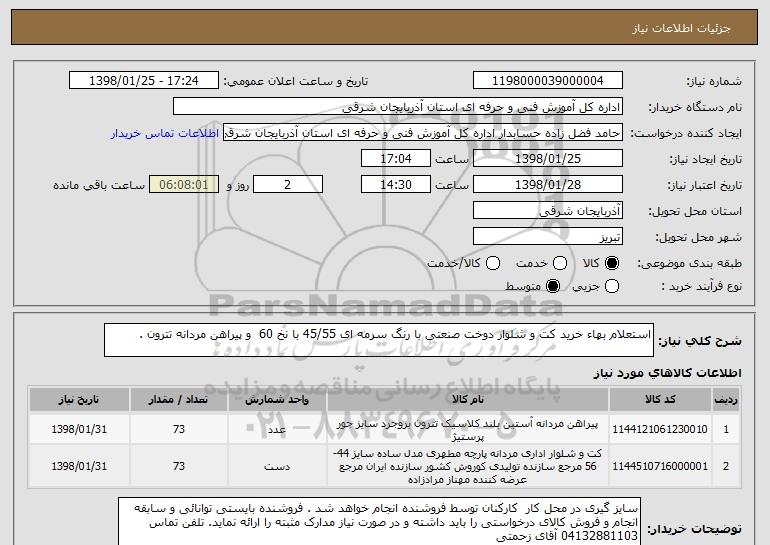Click the general description text box
This screenshot has height=545, width=770.
coord(379,340)
